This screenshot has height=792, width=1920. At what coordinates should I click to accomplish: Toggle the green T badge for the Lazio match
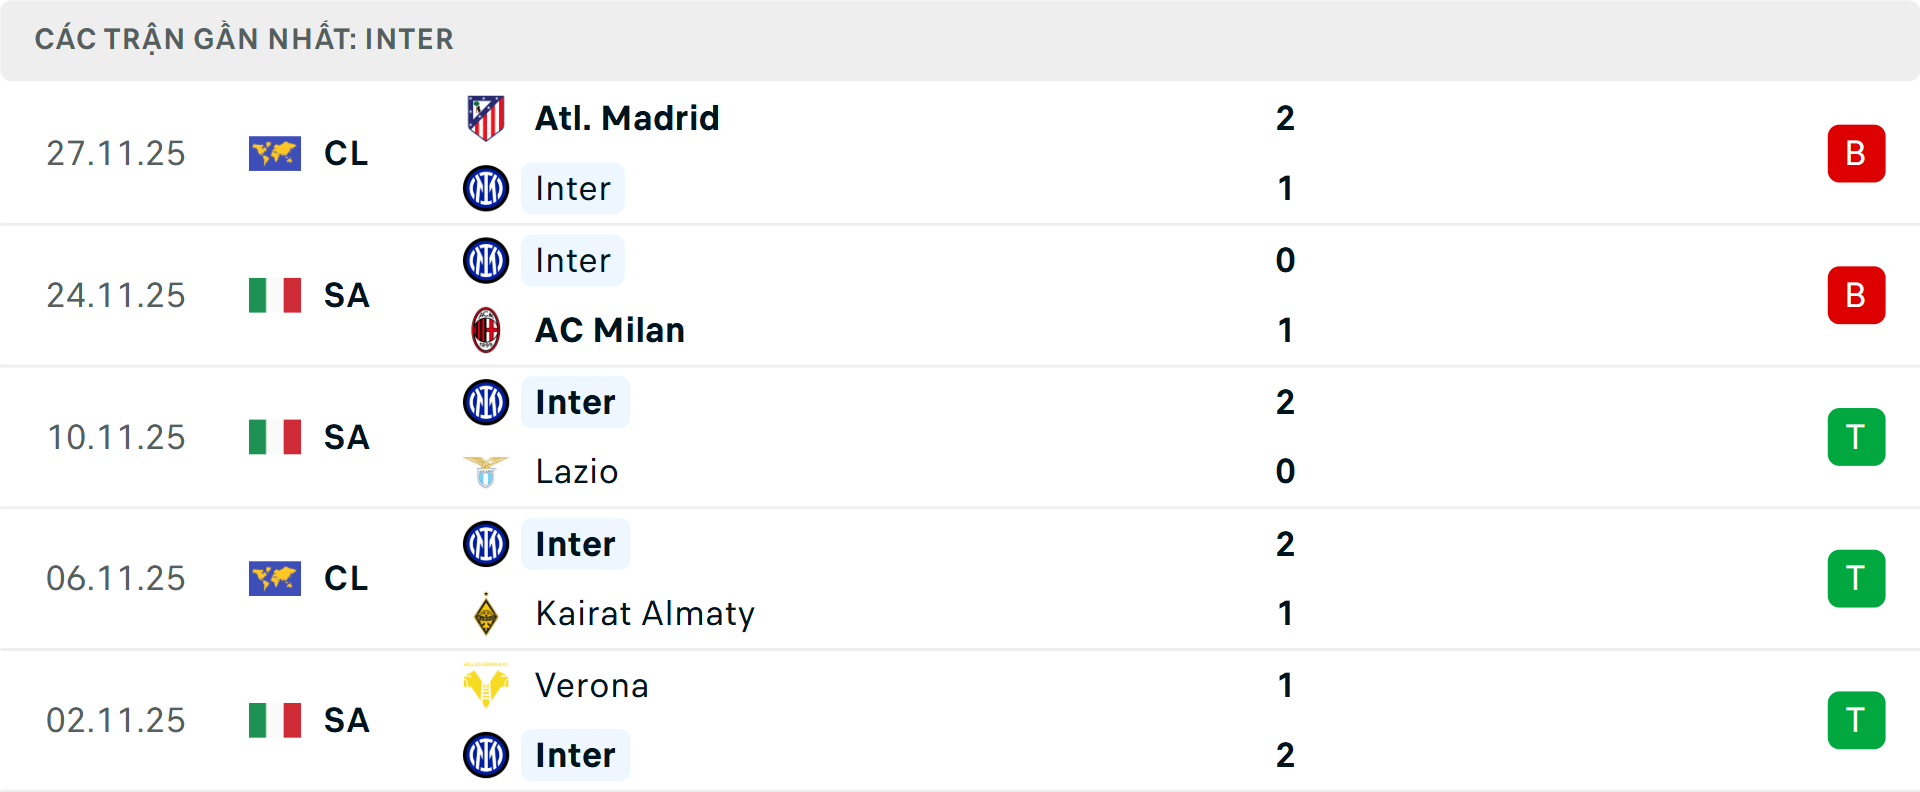point(1856,437)
